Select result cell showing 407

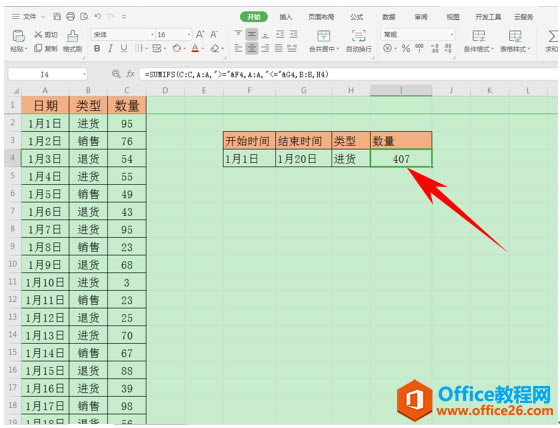click(x=401, y=159)
